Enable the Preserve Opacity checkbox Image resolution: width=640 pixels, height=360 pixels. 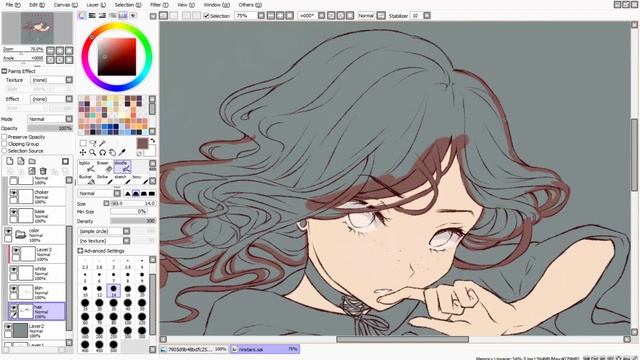[x=4, y=137]
